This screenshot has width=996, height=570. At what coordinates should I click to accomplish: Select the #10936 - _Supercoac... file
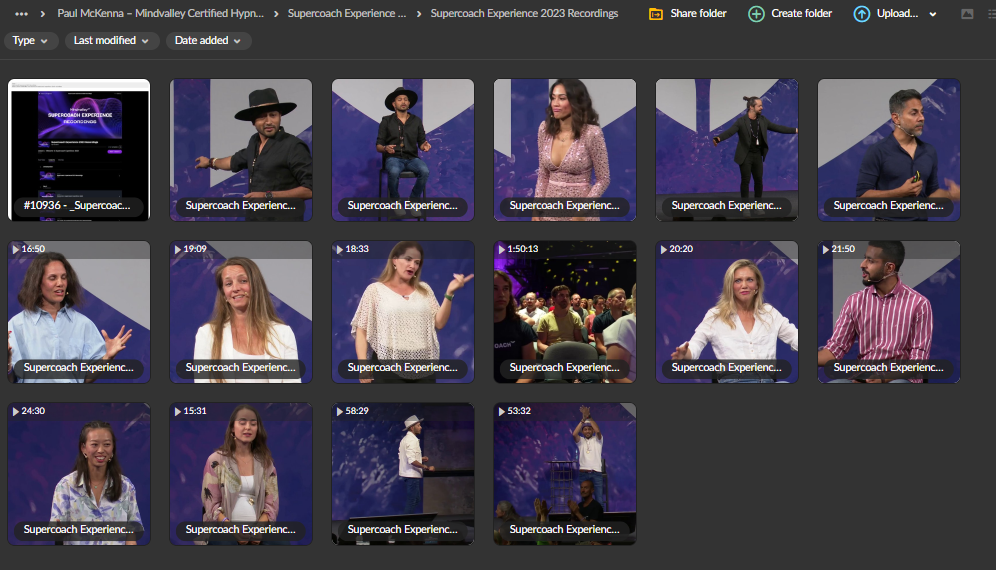(x=79, y=150)
